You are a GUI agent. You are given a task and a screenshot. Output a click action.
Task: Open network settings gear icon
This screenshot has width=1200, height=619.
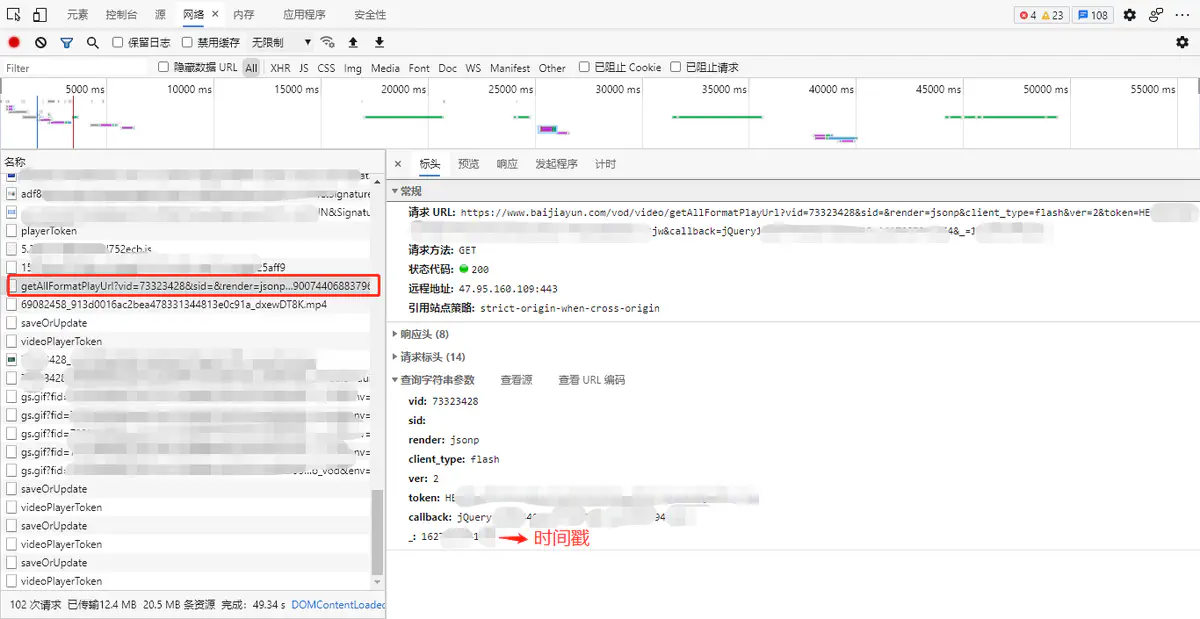click(1182, 43)
